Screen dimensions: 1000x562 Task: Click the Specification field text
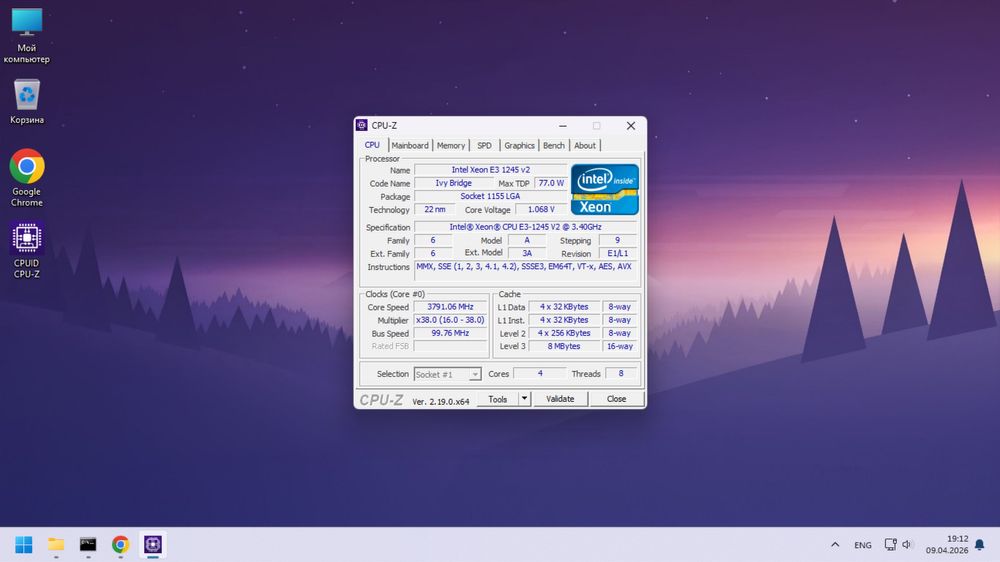[x=526, y=227]
